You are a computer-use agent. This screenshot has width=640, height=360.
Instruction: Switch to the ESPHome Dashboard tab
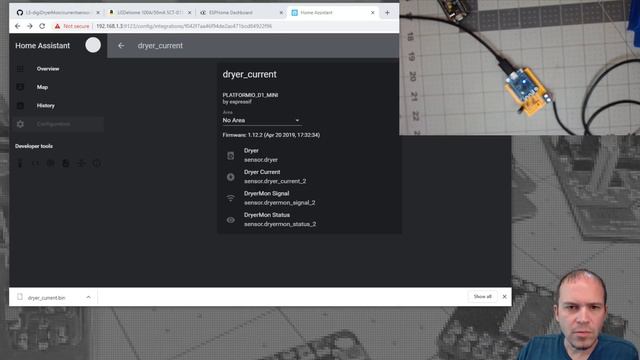pos(241,13)
